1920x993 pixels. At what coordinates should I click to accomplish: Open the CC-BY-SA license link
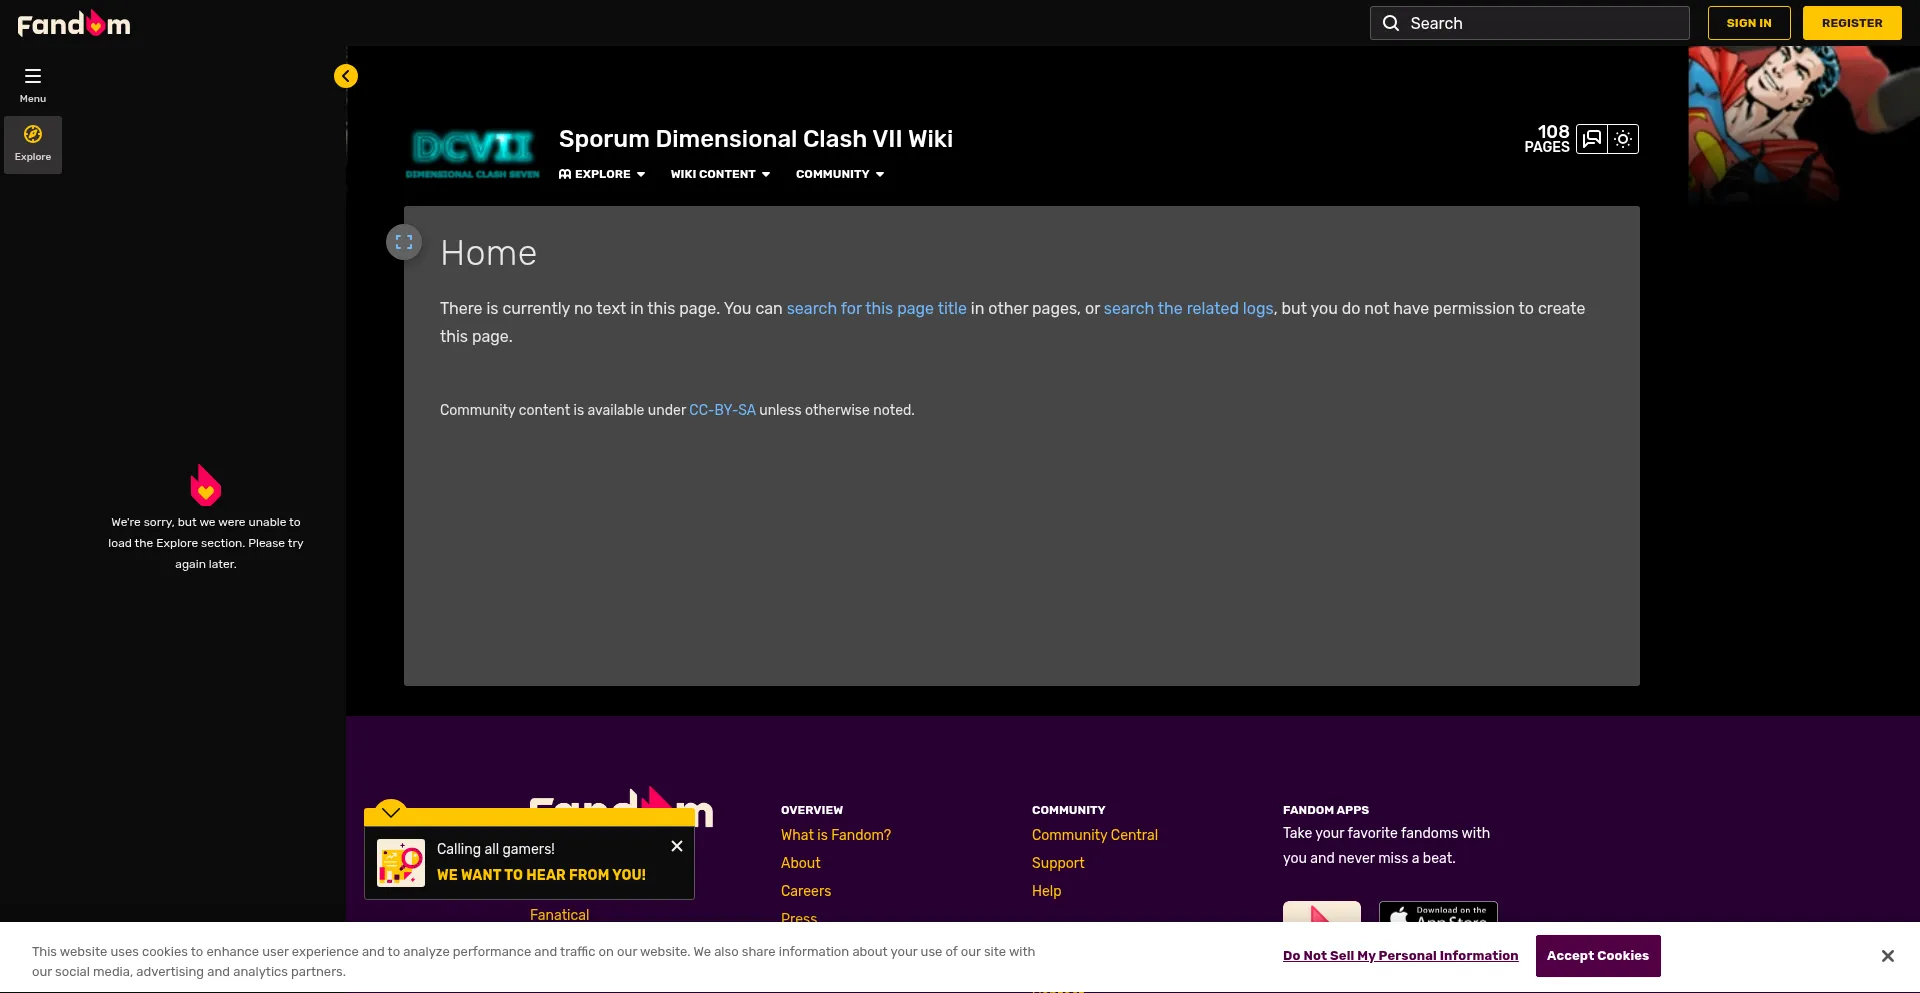pyautogui.click(x=722, y=410)
